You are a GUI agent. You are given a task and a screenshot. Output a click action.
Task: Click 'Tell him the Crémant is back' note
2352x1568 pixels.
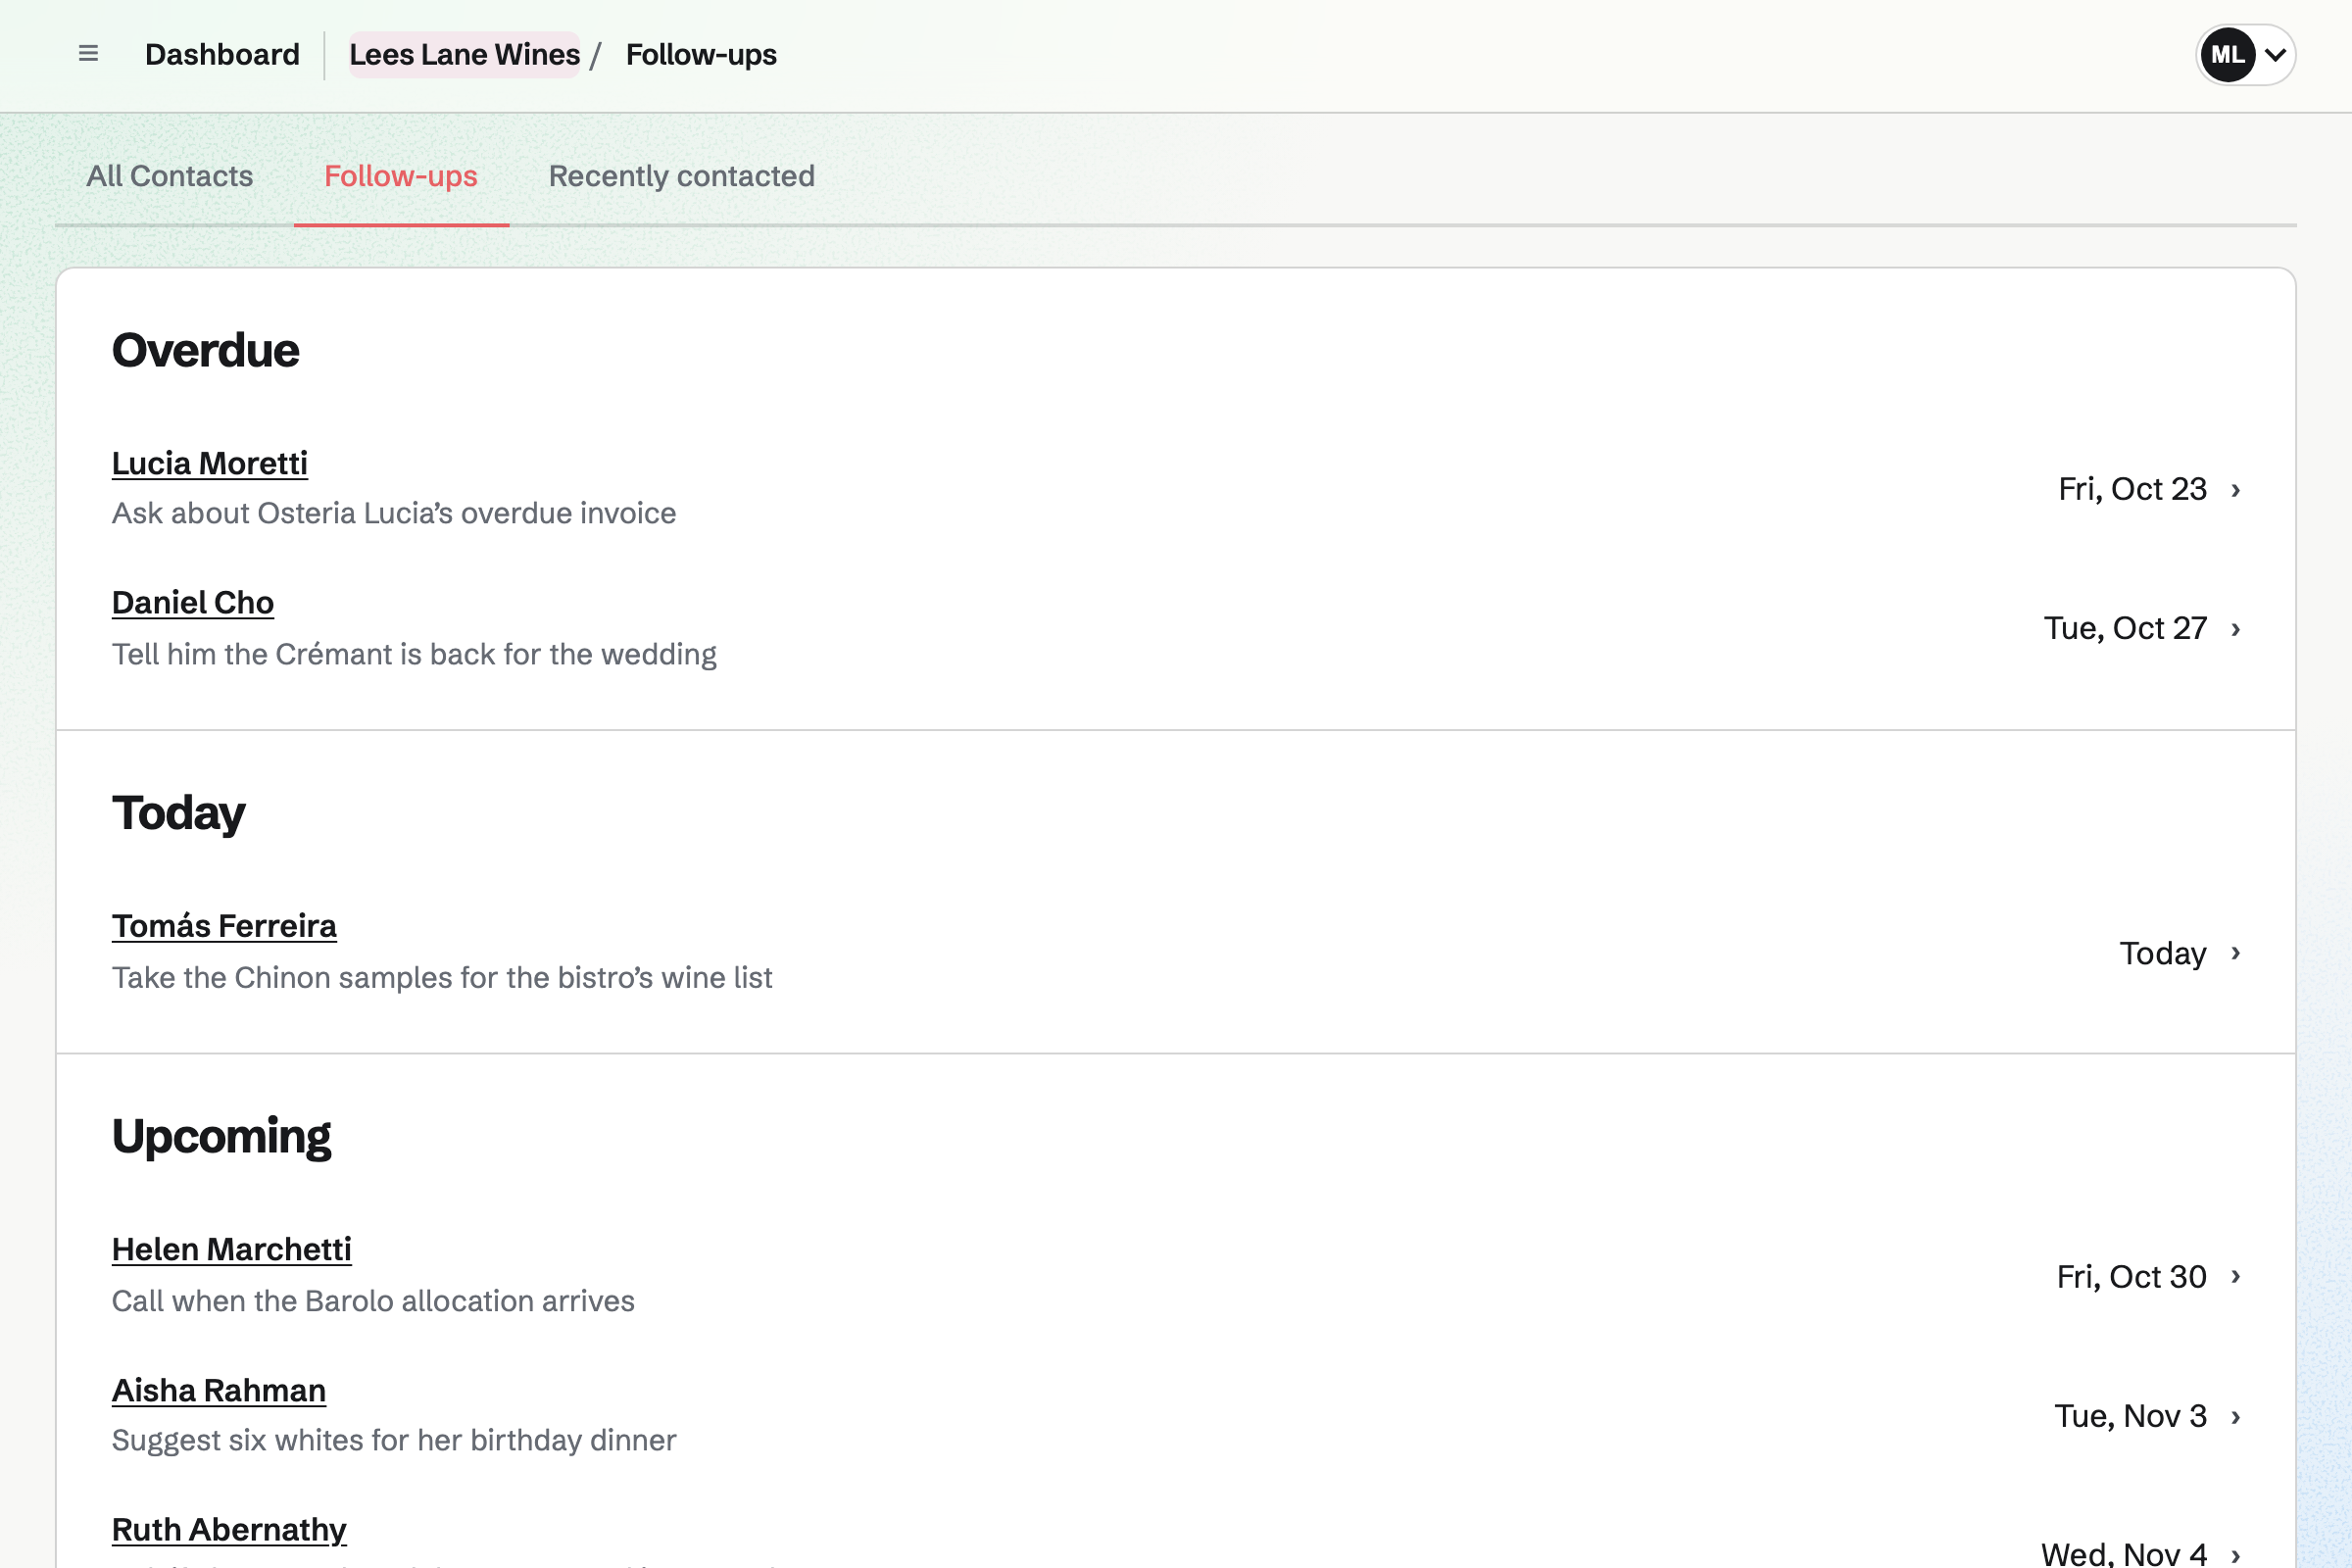pyautogui.click(x=414, y=654)
